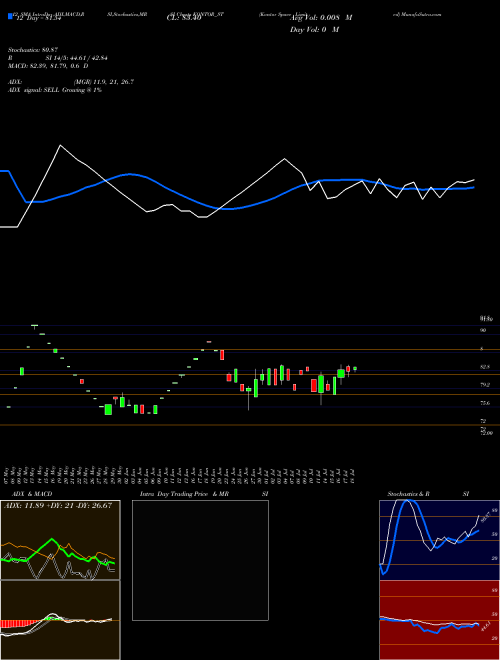This screenshot has height=660, width=500.
Task: Click the 82.8 price axis label
Action: click(x=485, y=367)
